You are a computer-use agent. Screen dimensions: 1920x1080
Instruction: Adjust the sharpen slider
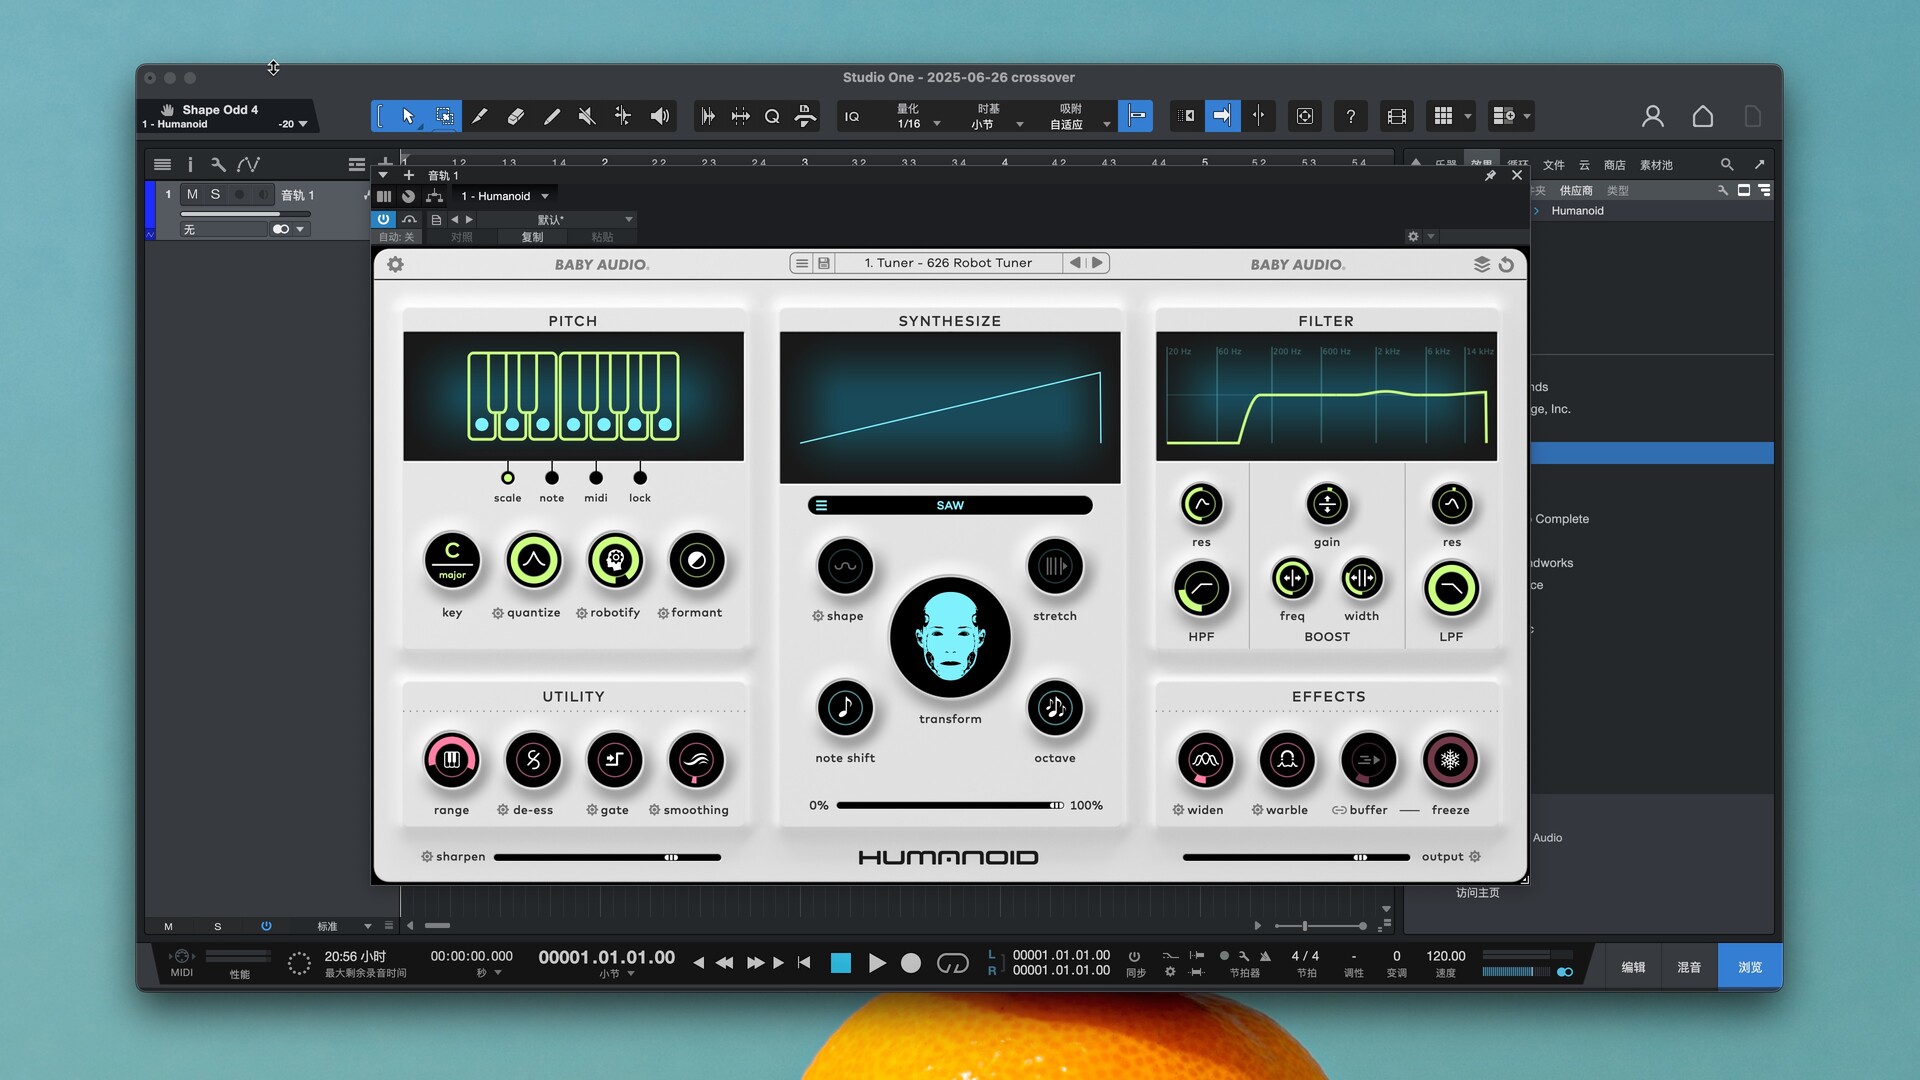click(607, 857)
